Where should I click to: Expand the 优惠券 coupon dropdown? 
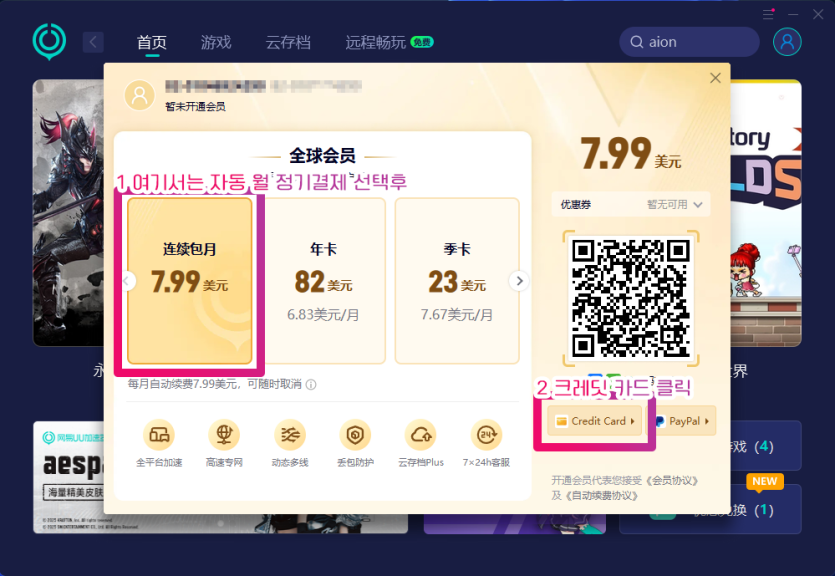(631, 204)
